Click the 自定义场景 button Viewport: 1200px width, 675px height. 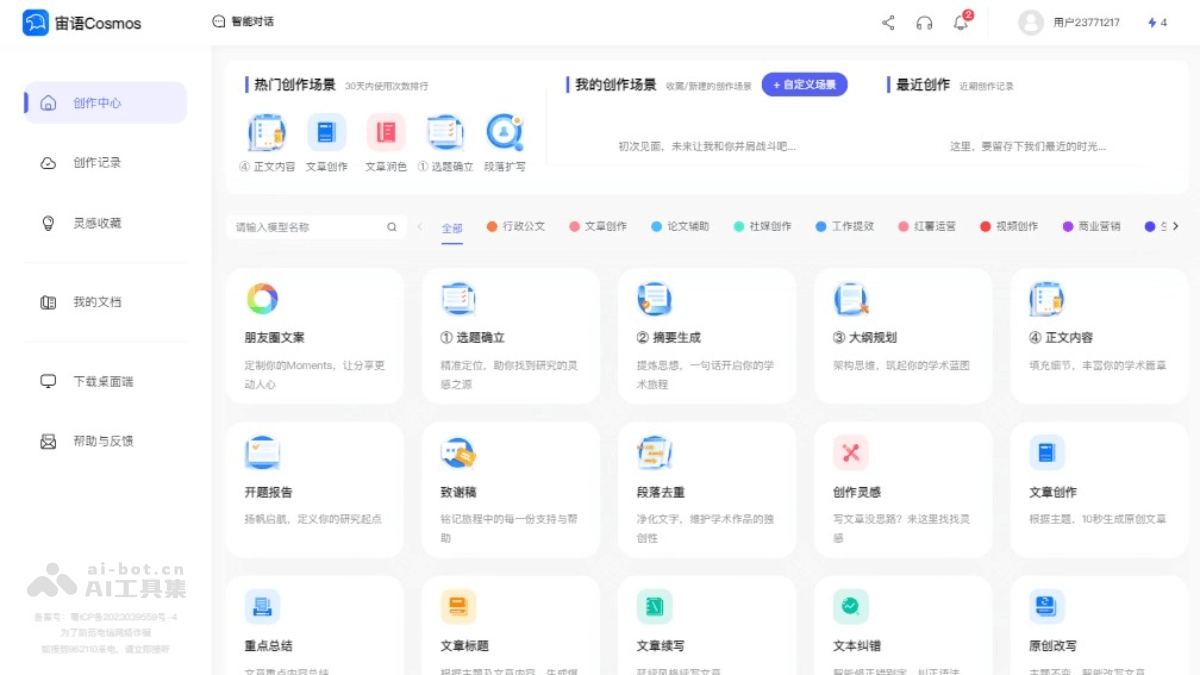pyautogui.click(x=805, y=84)
